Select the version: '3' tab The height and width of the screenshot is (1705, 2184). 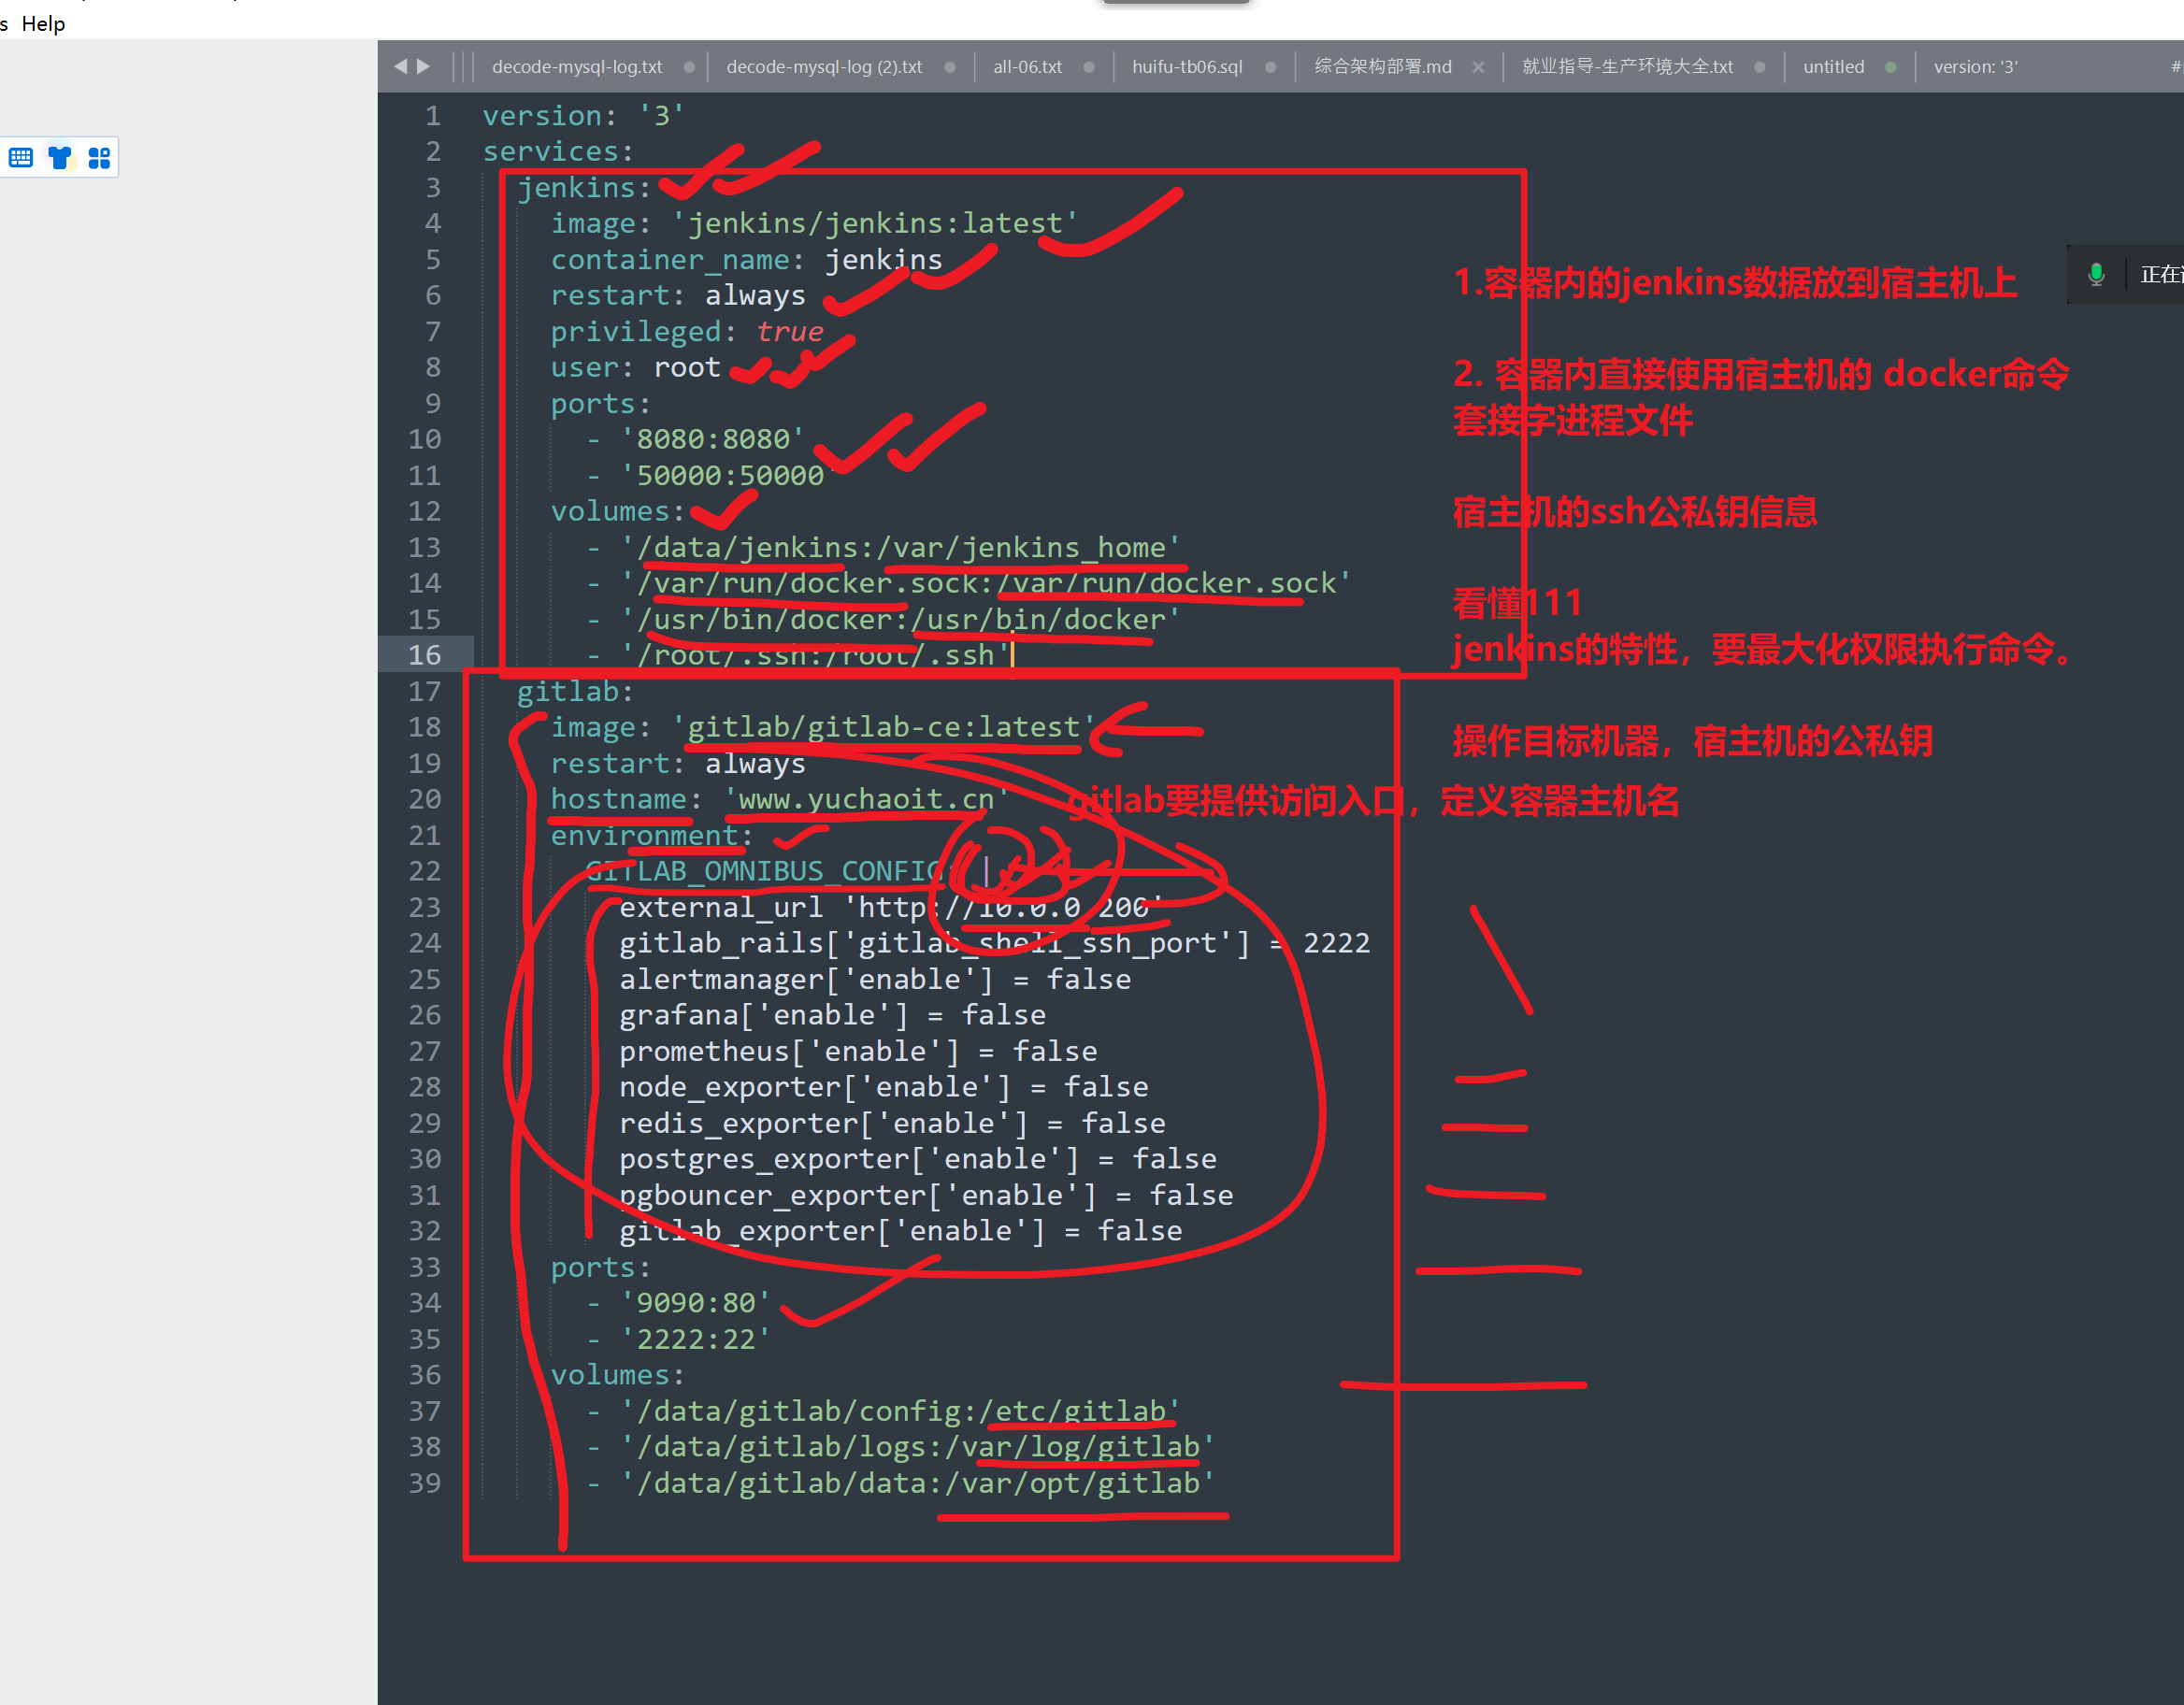pos(1975,67)
